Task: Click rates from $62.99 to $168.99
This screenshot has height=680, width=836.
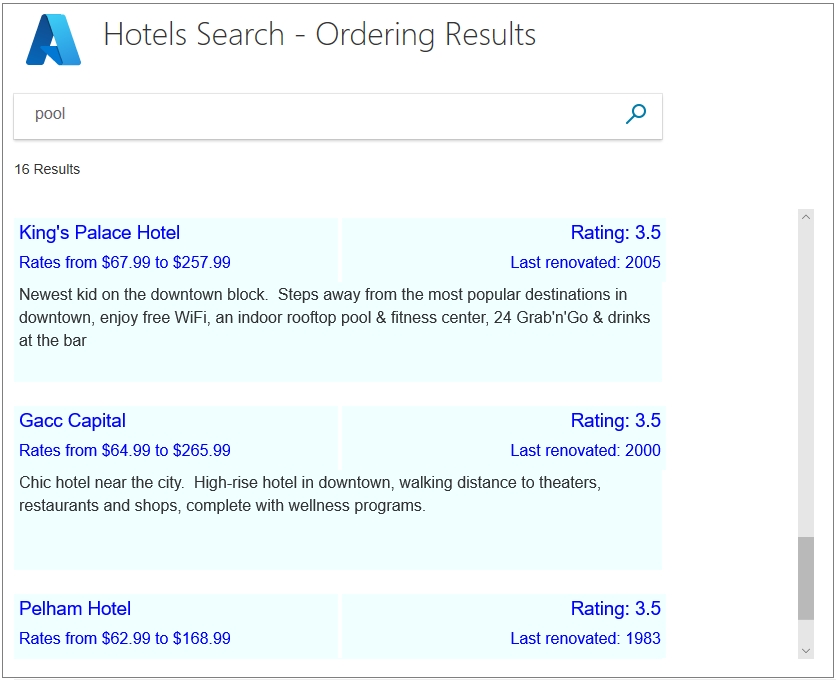Action: (125, 639)
